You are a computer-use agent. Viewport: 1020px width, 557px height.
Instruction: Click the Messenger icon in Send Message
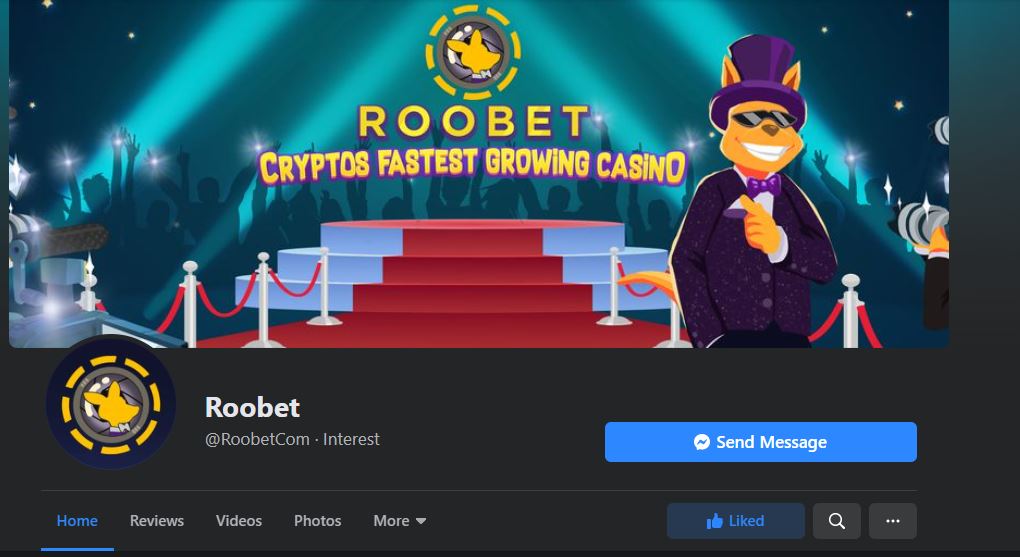pyautogui.click(x=701, y=442)
